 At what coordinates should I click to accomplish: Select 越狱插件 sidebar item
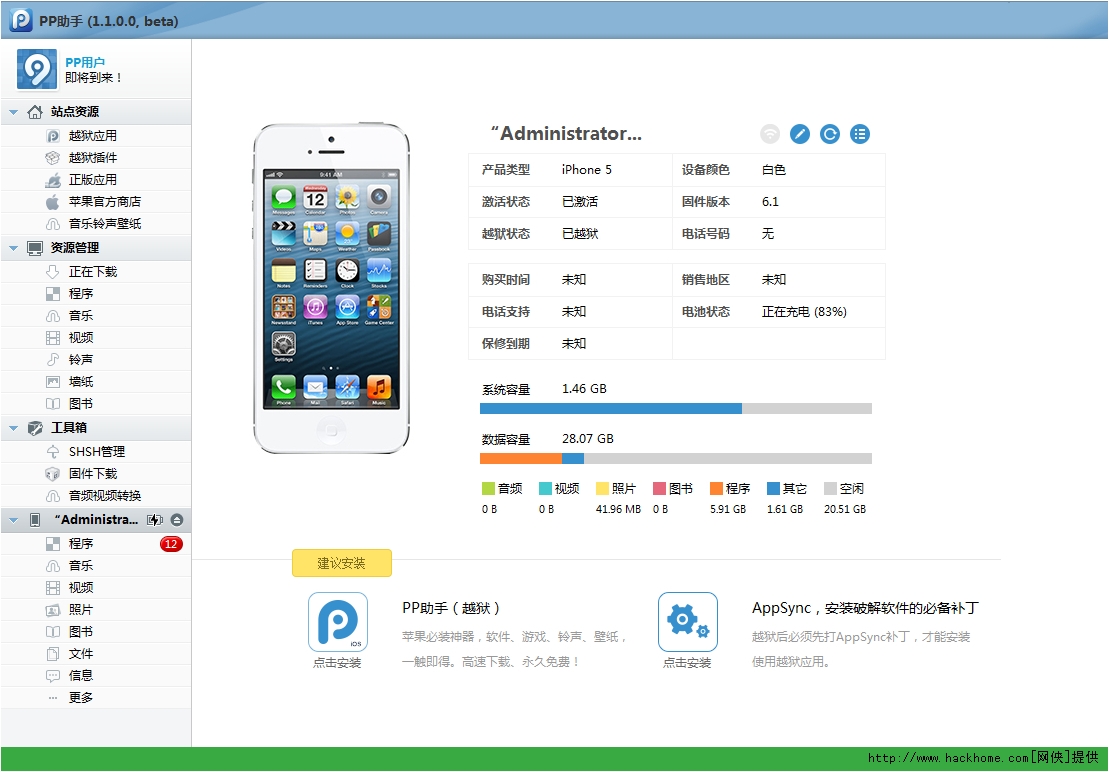95,158
